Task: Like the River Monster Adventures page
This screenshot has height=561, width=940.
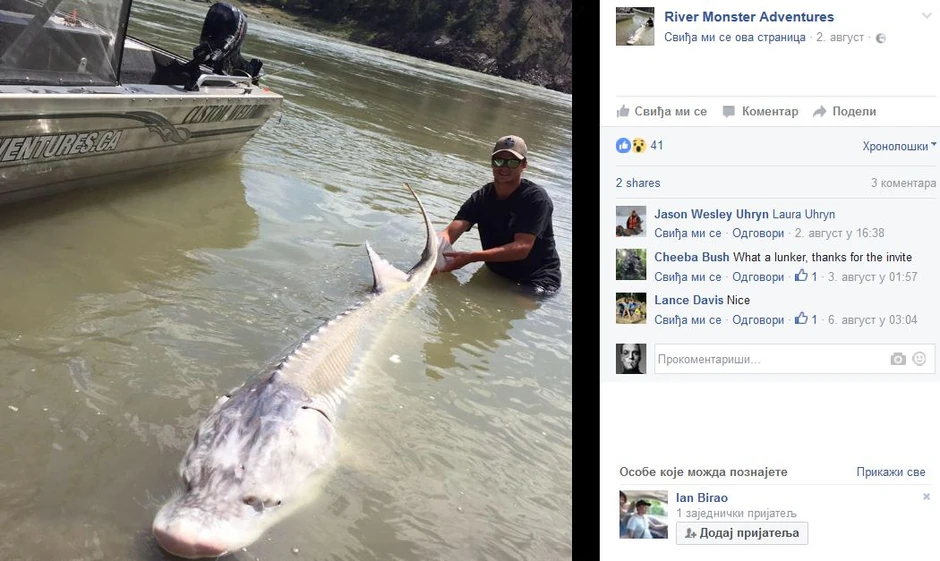Action: pyautogui.click(x=734, y=37)
